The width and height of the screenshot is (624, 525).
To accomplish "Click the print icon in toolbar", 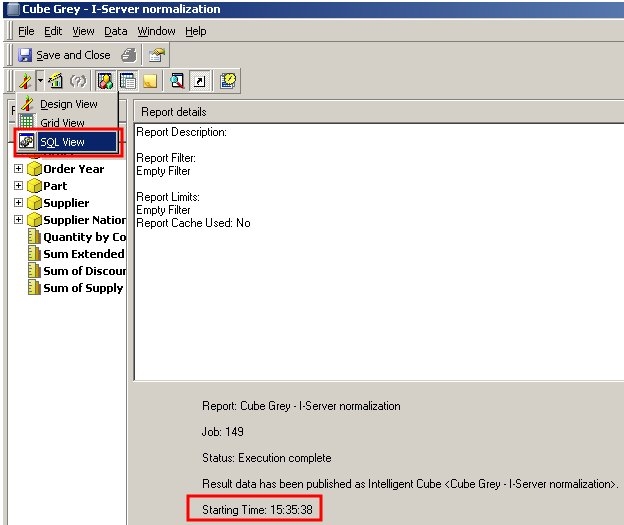I will (x=129, y=55).
